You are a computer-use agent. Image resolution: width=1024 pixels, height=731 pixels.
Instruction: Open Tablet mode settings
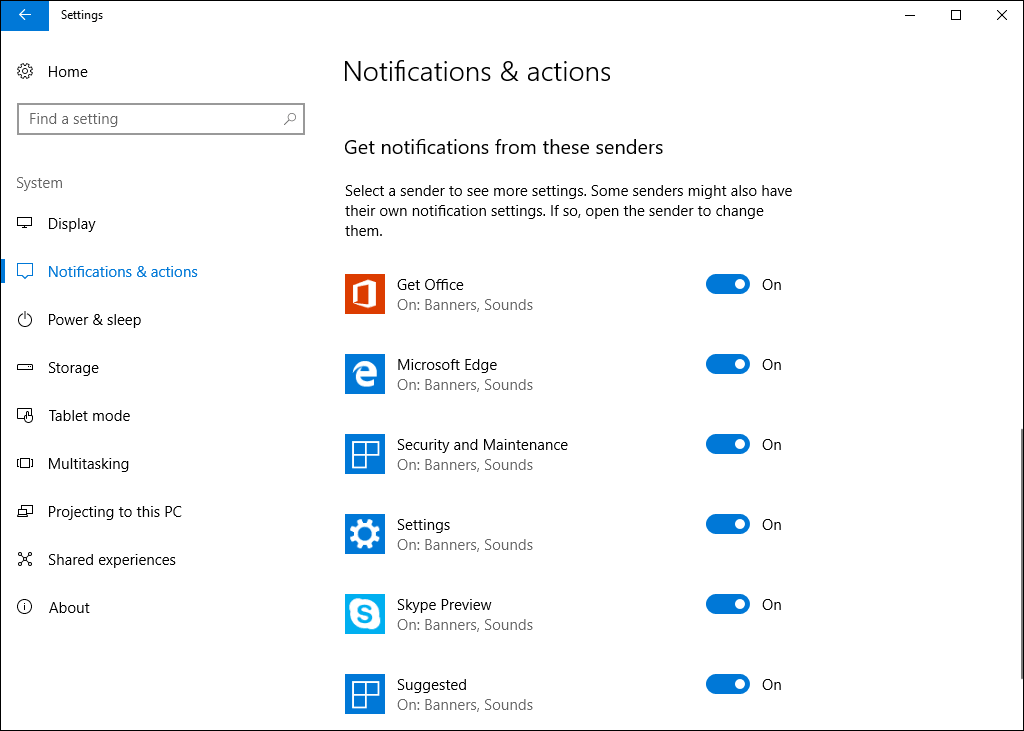(x=89, y=416)
